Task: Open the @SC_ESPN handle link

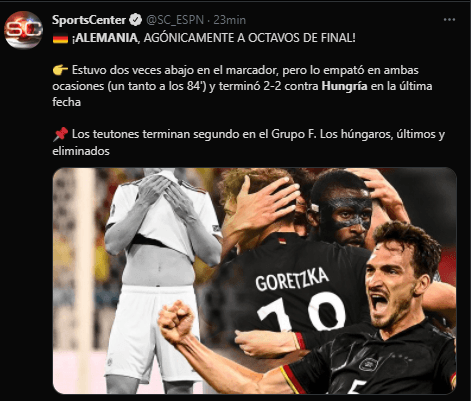Action: (x=175, y=20)
